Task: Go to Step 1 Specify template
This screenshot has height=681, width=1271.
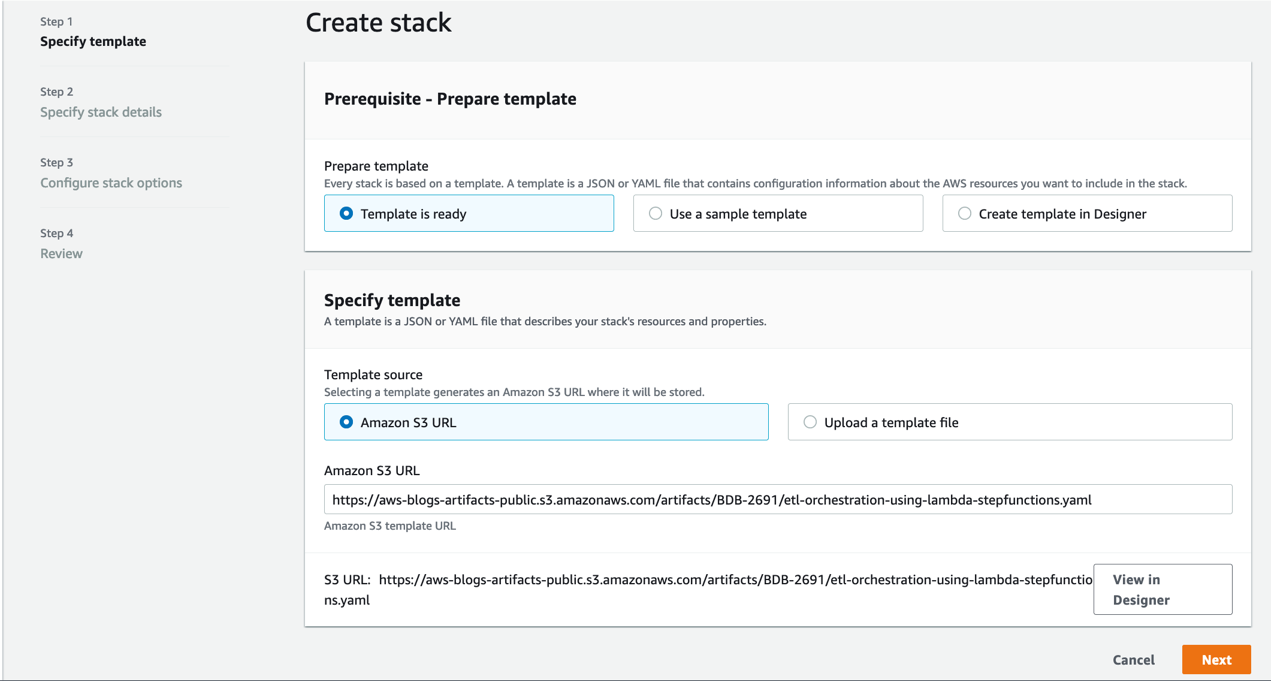Action: pyautogui.click(x=93, y=42)
